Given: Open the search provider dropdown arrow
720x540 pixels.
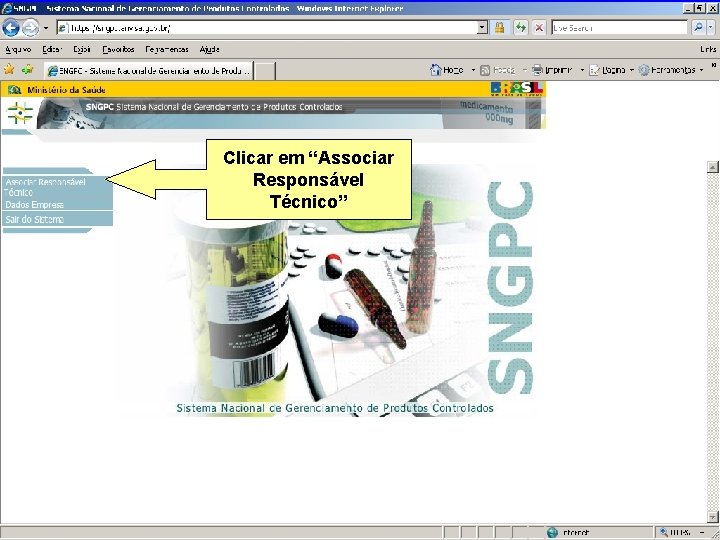Looking at the screenshot, I should pos(710,28).
